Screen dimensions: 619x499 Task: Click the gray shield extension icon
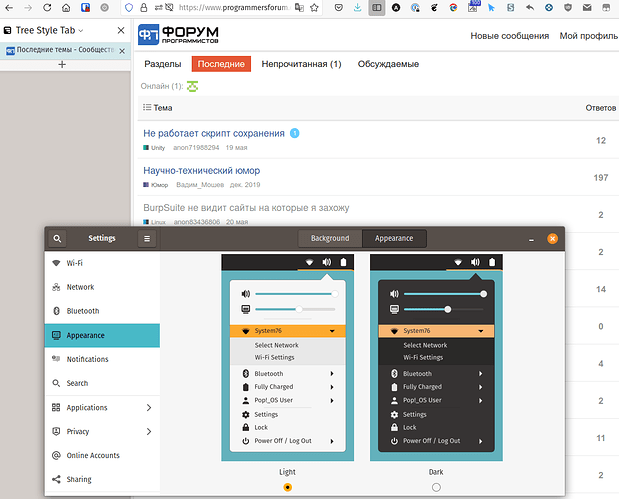click(x=568, y=8)
